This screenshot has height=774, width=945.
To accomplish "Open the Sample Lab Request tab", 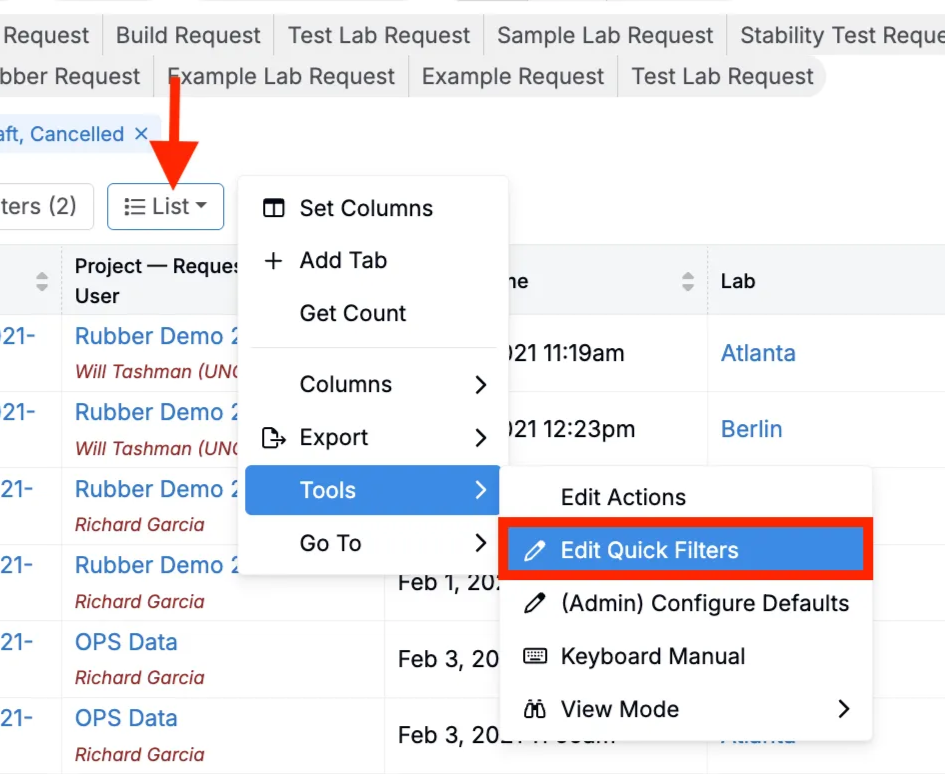I will click(x=605, y=36).
